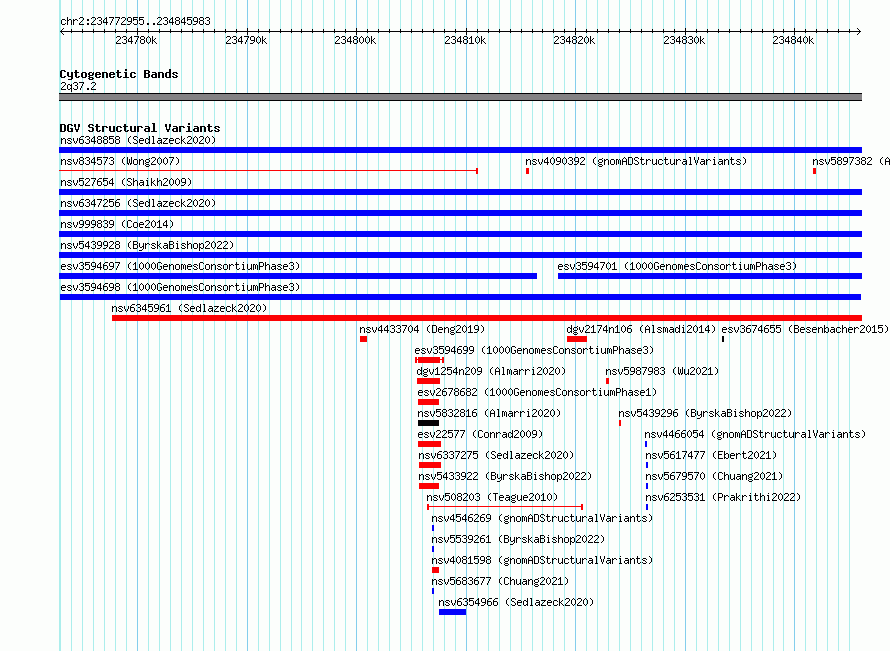Click the nsv6348858 (Sedlazeck2020) variant label

pyautogui.click(x=138, y=140)
